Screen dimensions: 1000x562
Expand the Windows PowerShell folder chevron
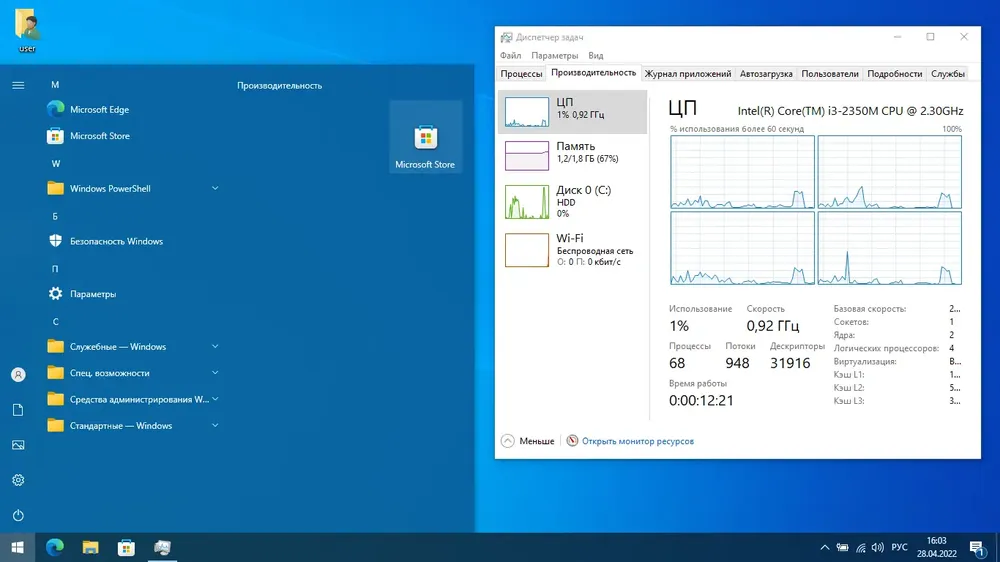pyautogui.click(x=215, y=188)
